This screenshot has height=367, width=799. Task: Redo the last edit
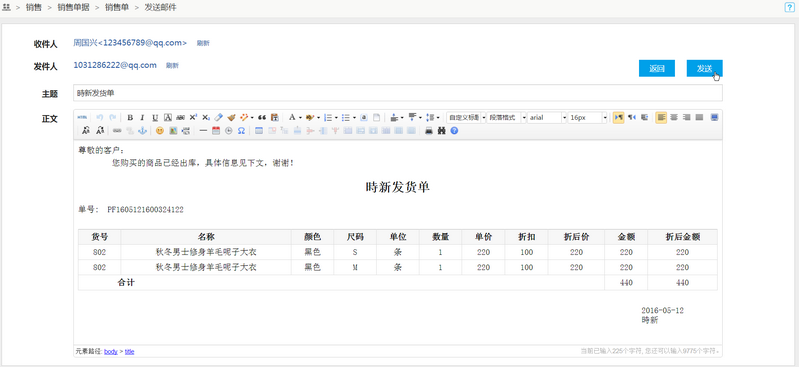click(x=113, y=117)
